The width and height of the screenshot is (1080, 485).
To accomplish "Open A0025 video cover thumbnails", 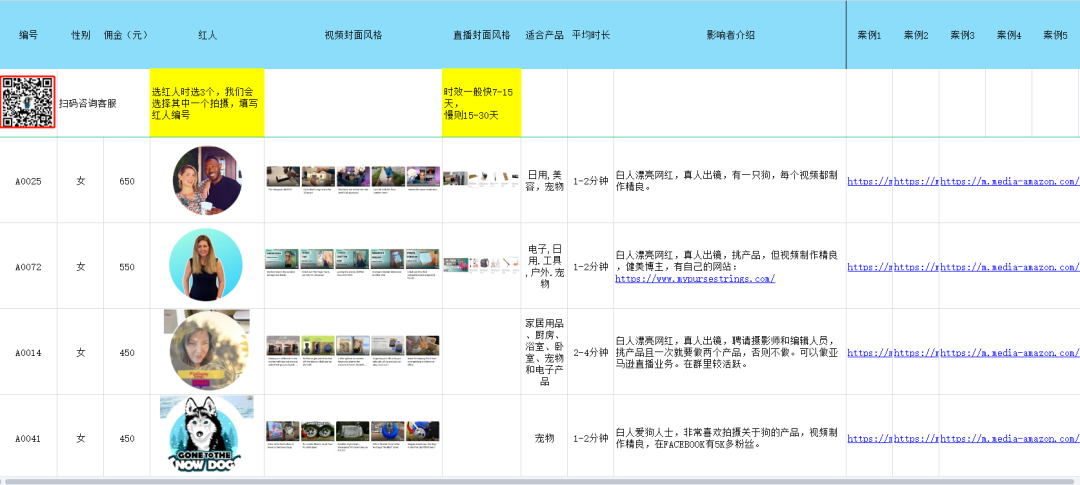I will 353,178.
